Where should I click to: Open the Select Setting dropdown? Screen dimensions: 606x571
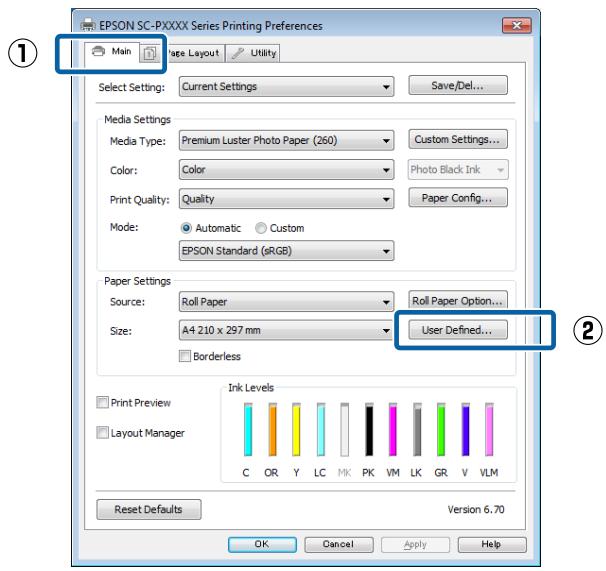pyautogui.click(x=286, y=87)
